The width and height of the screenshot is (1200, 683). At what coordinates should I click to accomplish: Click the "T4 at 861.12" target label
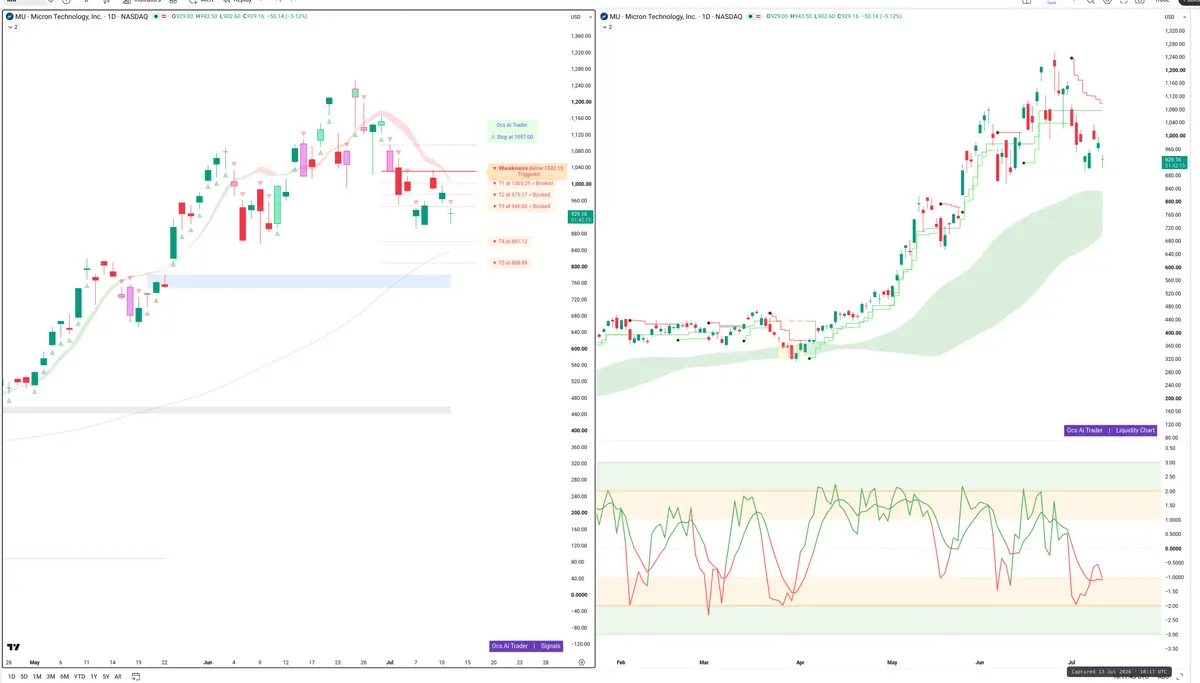509,241
